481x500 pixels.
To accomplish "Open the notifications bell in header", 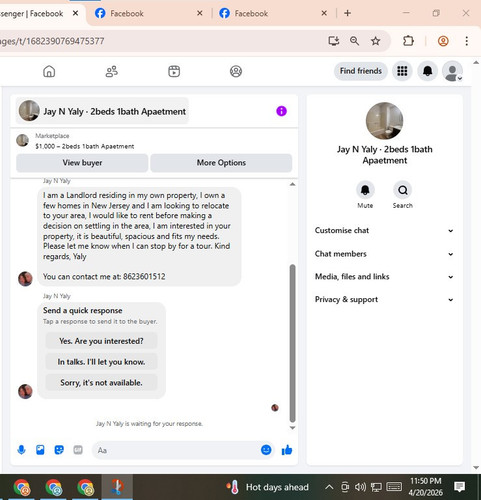I will point(428,71).
